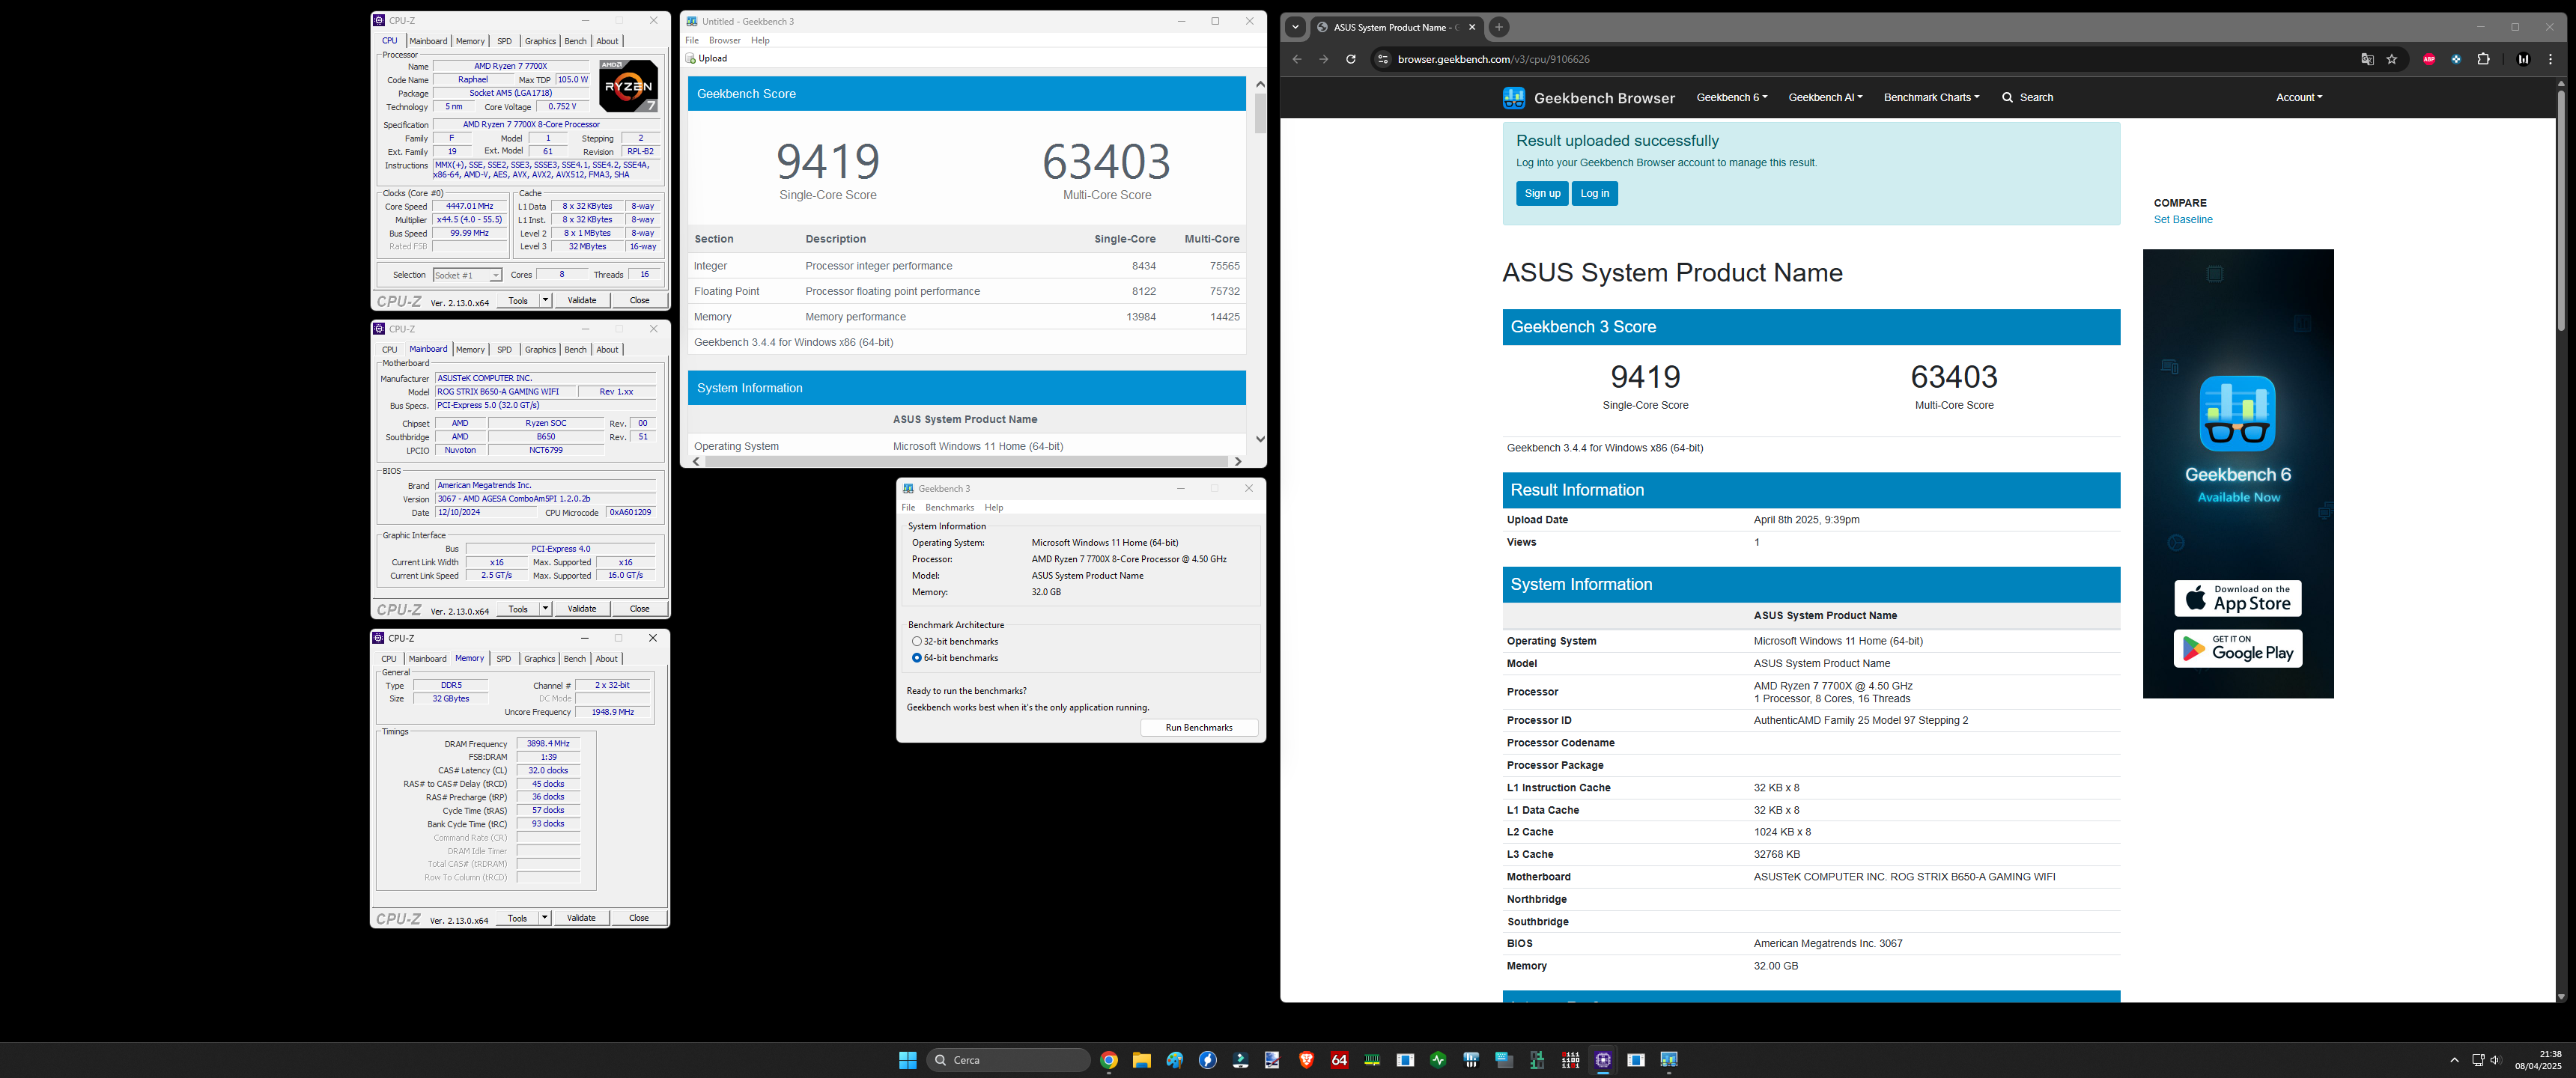Open volume control in system tray

pyautogui.click(x=2495, y=1060)
